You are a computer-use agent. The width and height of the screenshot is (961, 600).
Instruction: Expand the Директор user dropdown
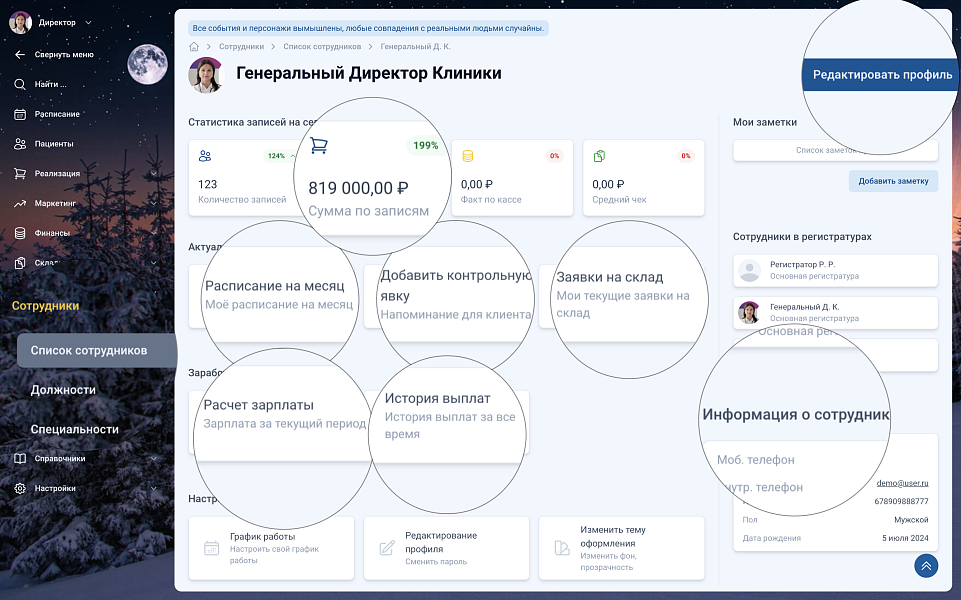(x=88, y=22)
